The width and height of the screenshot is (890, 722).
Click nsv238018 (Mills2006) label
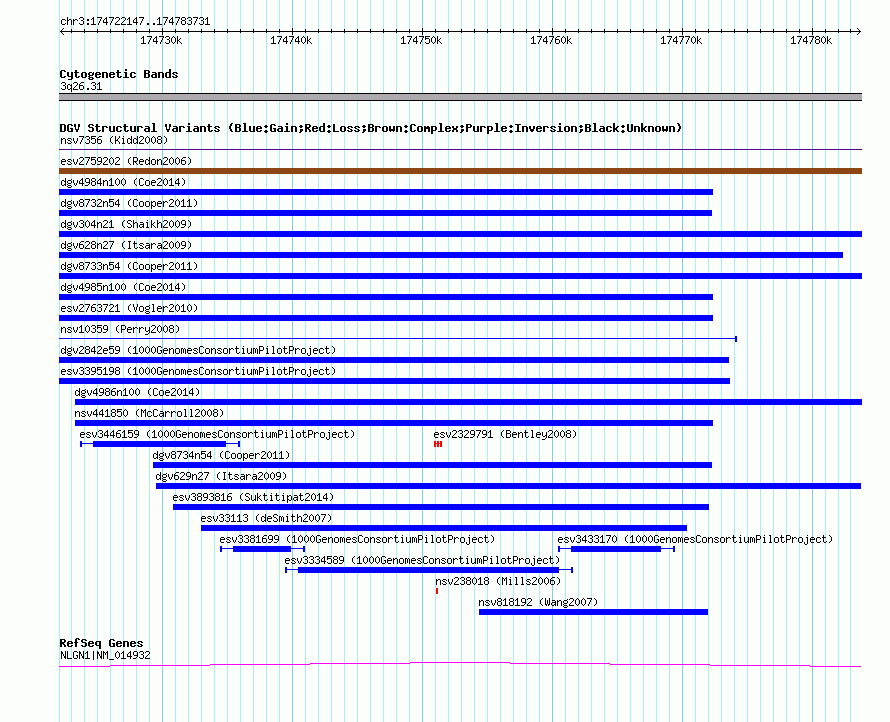pos(498,581)
